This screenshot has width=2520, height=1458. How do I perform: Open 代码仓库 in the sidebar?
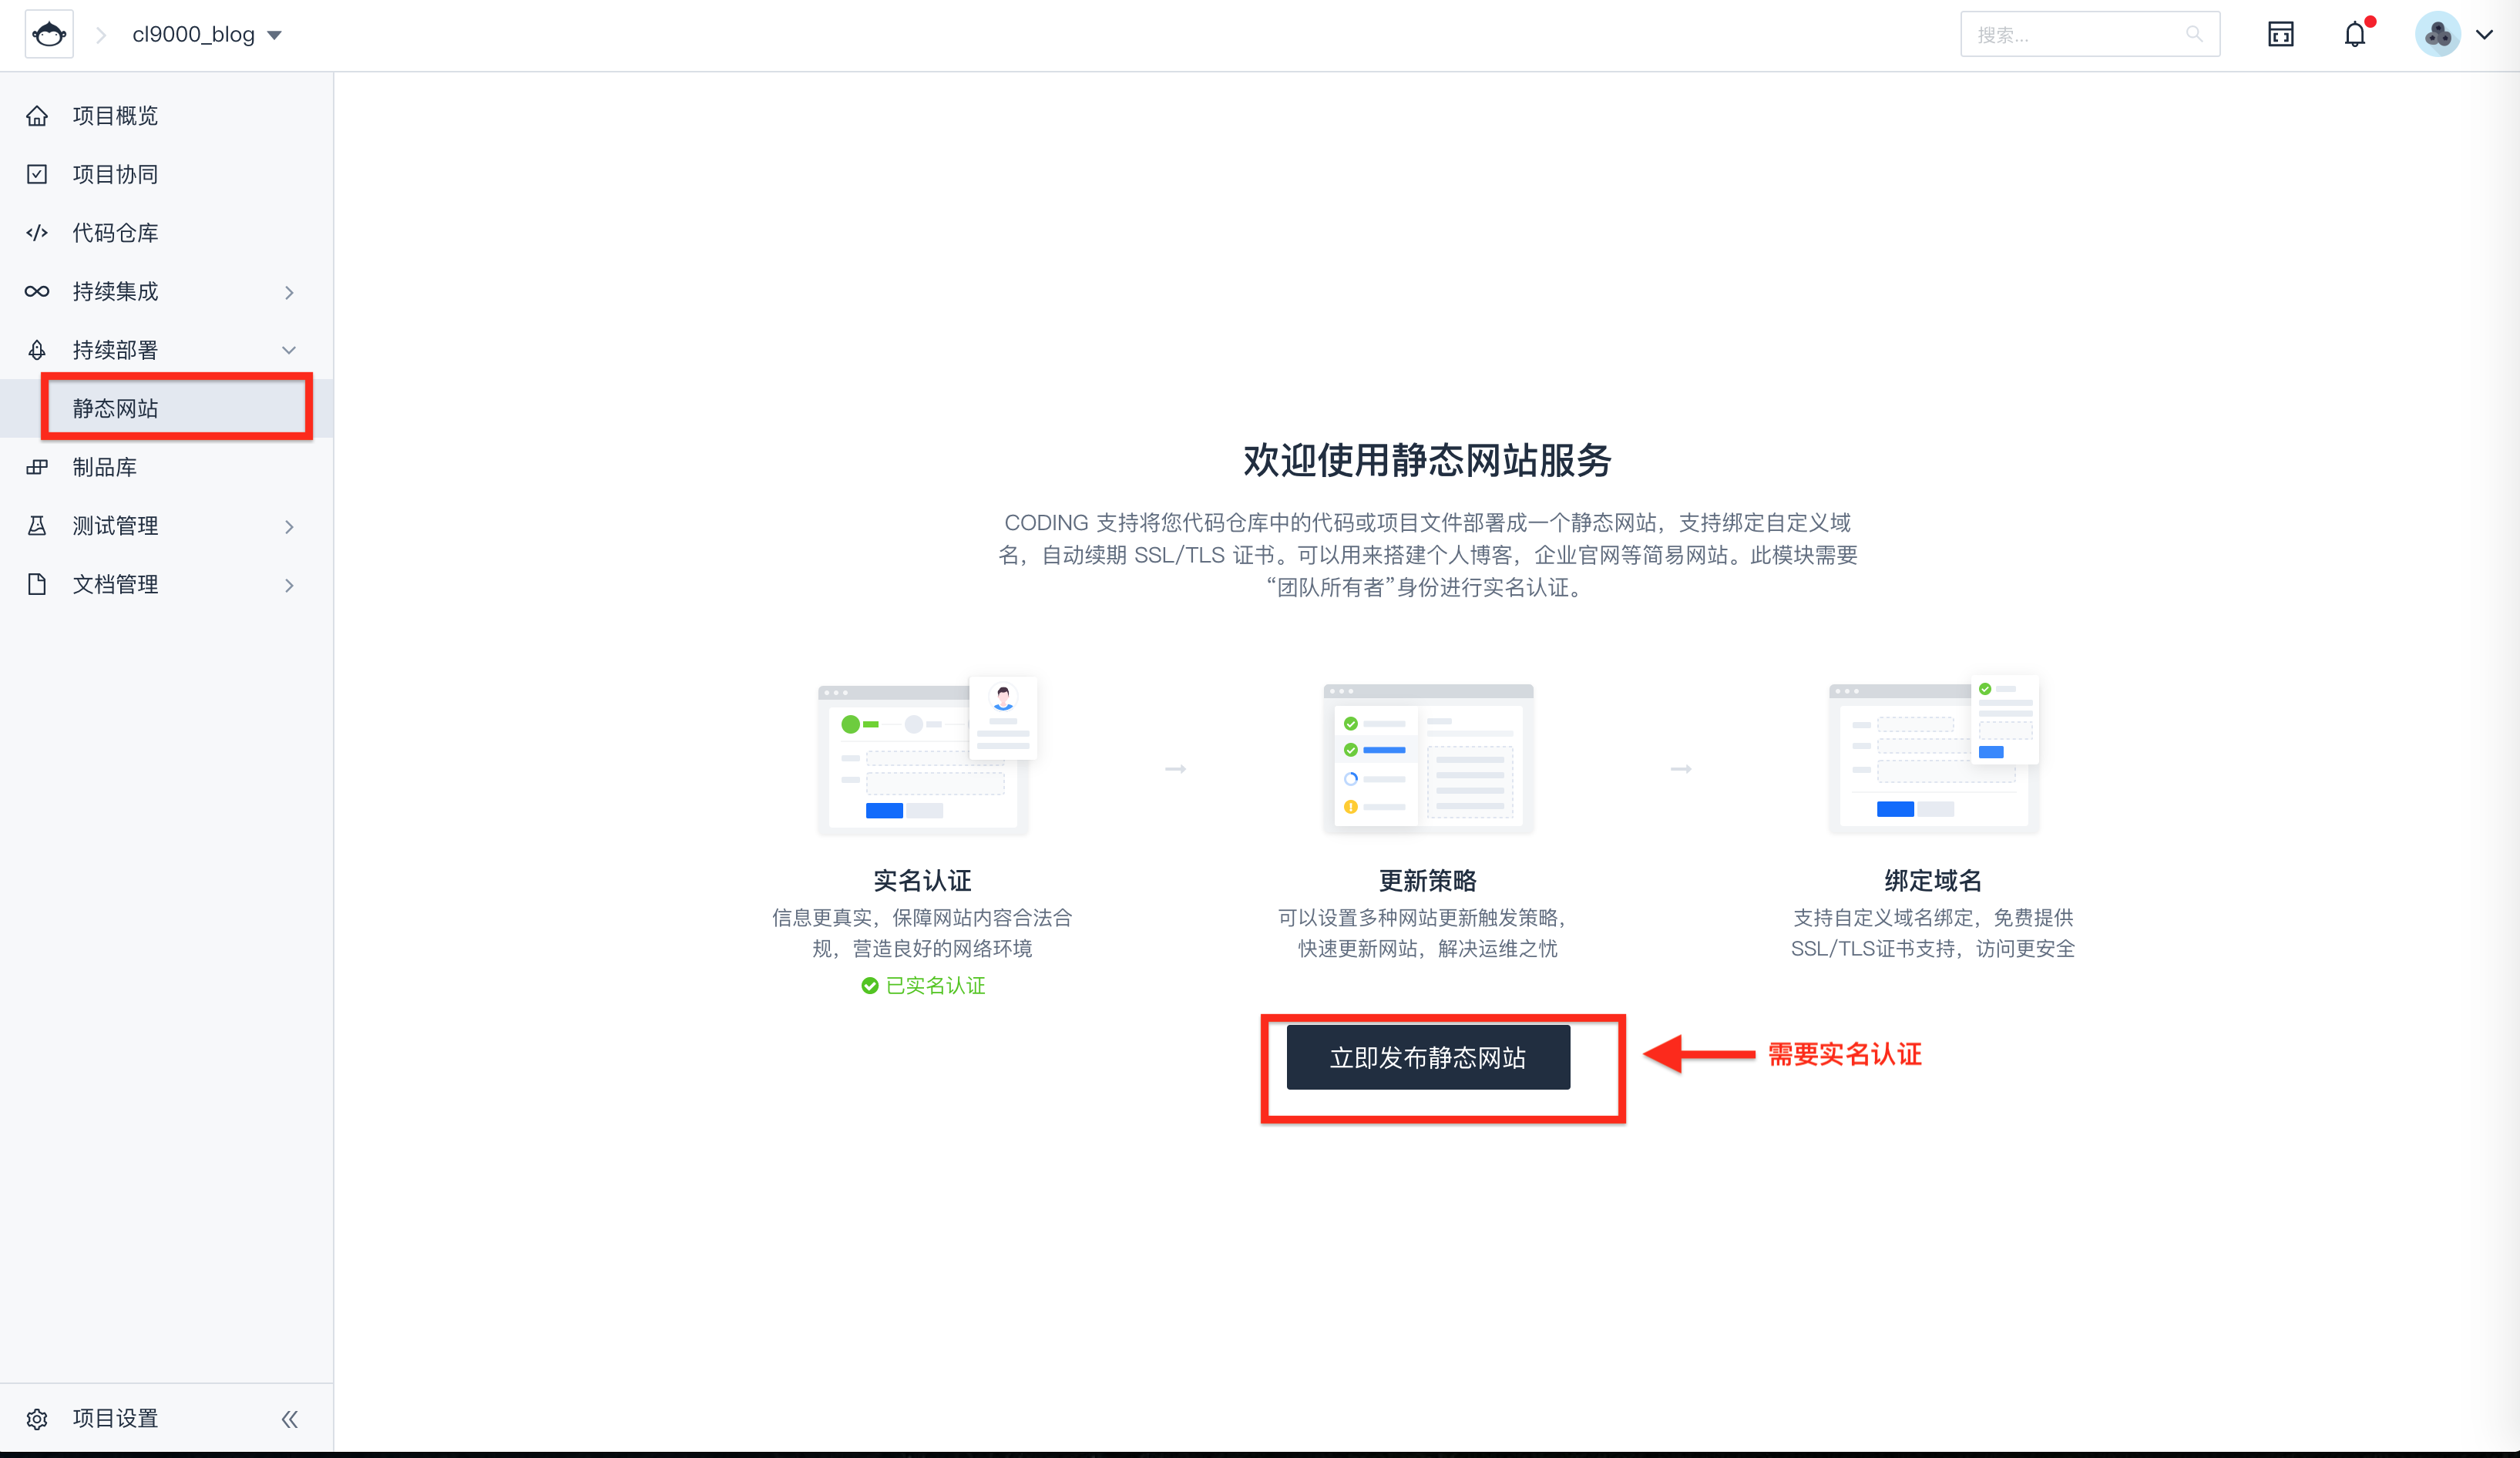[x=115, y=233]
